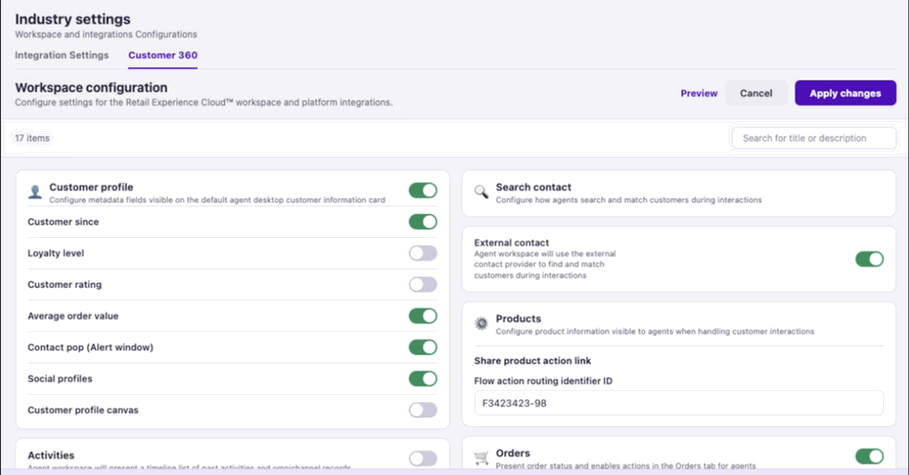Click the Search contact magnifier icon
Viewport: 909px width, 475px height.
coord(481,192)
